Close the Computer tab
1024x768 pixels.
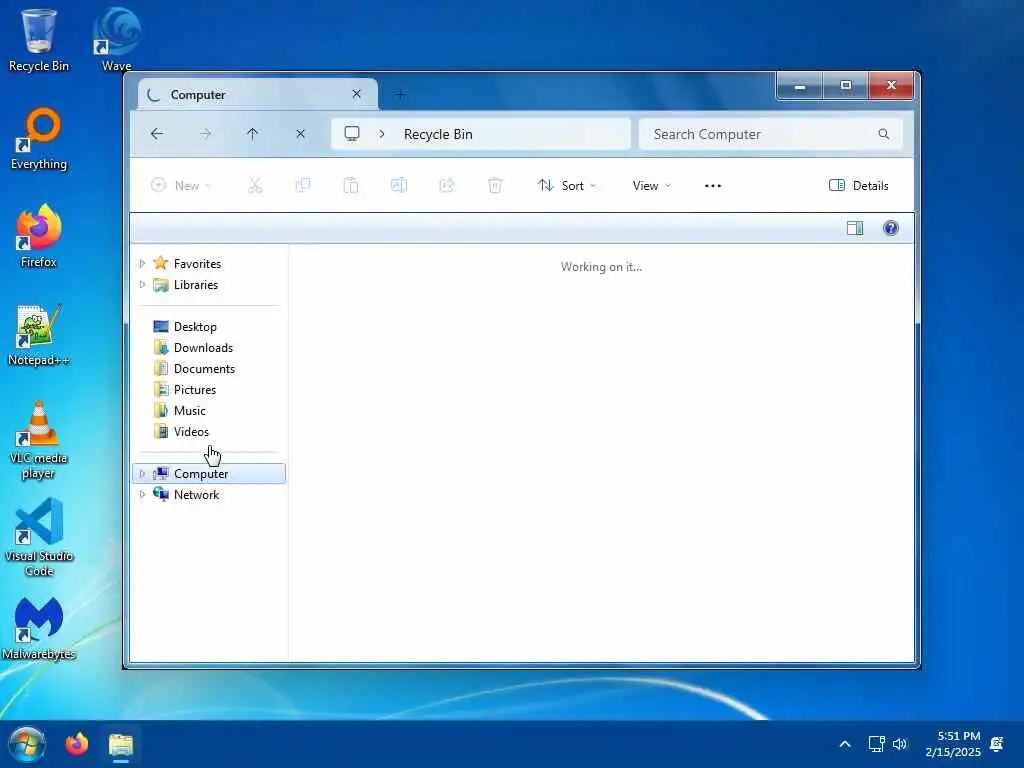coord(357,94)
